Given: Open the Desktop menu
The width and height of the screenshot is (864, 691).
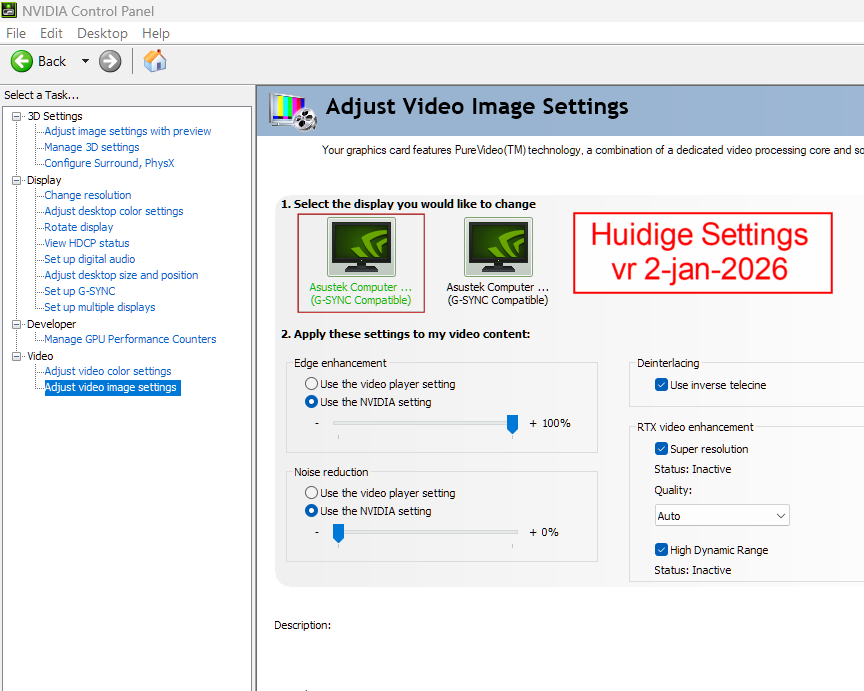Looking at the screenshot, I should 102,34.
